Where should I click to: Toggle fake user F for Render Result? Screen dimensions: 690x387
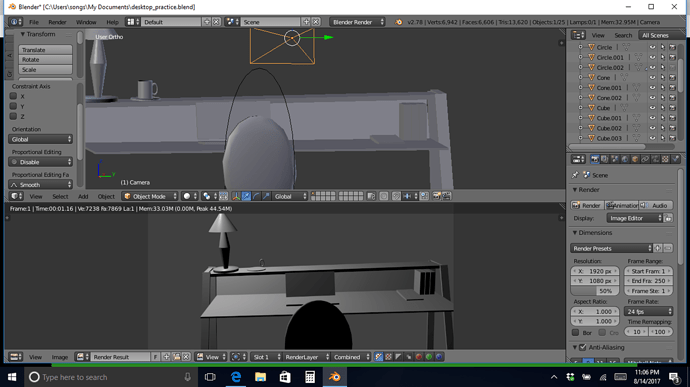coord(156,357)
